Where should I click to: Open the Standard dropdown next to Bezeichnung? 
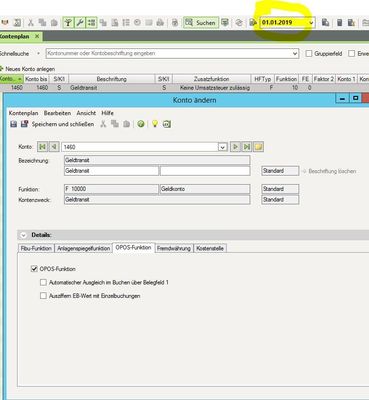pos(280,171)
